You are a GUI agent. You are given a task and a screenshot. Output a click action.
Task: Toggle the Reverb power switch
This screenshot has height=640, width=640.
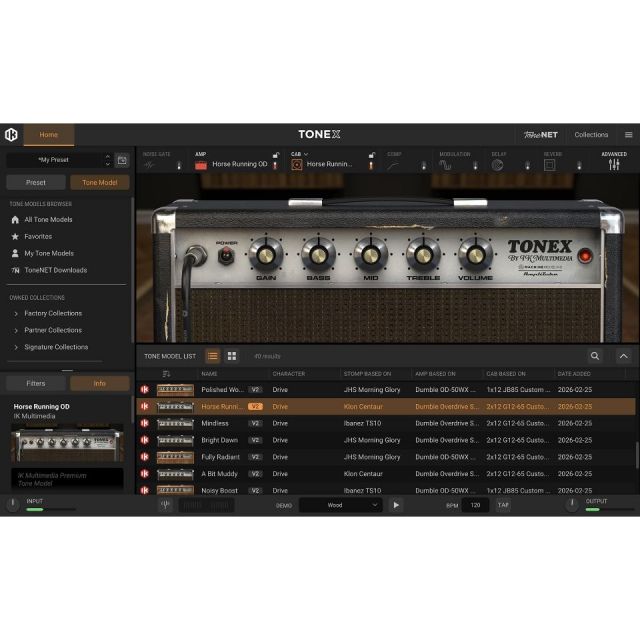(x=579, y=165)
